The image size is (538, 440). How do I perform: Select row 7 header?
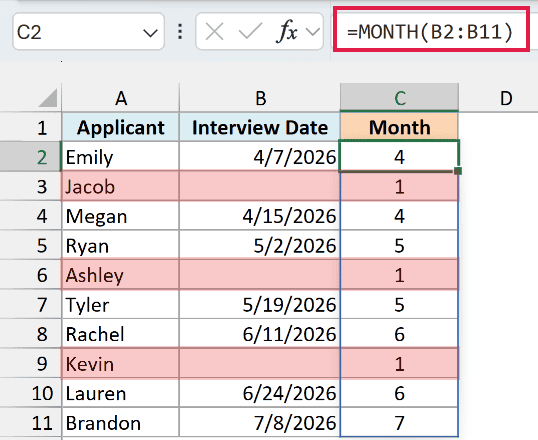[31, 304]
